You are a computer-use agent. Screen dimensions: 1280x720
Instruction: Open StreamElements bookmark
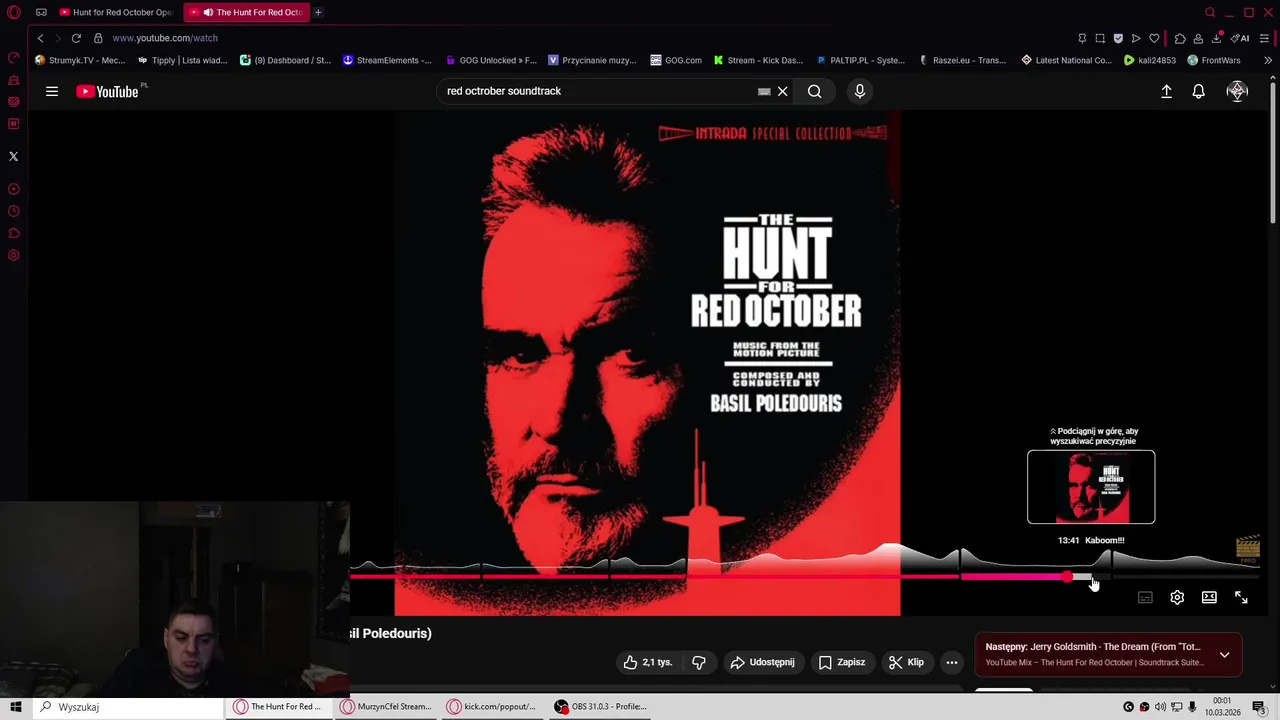387,60
